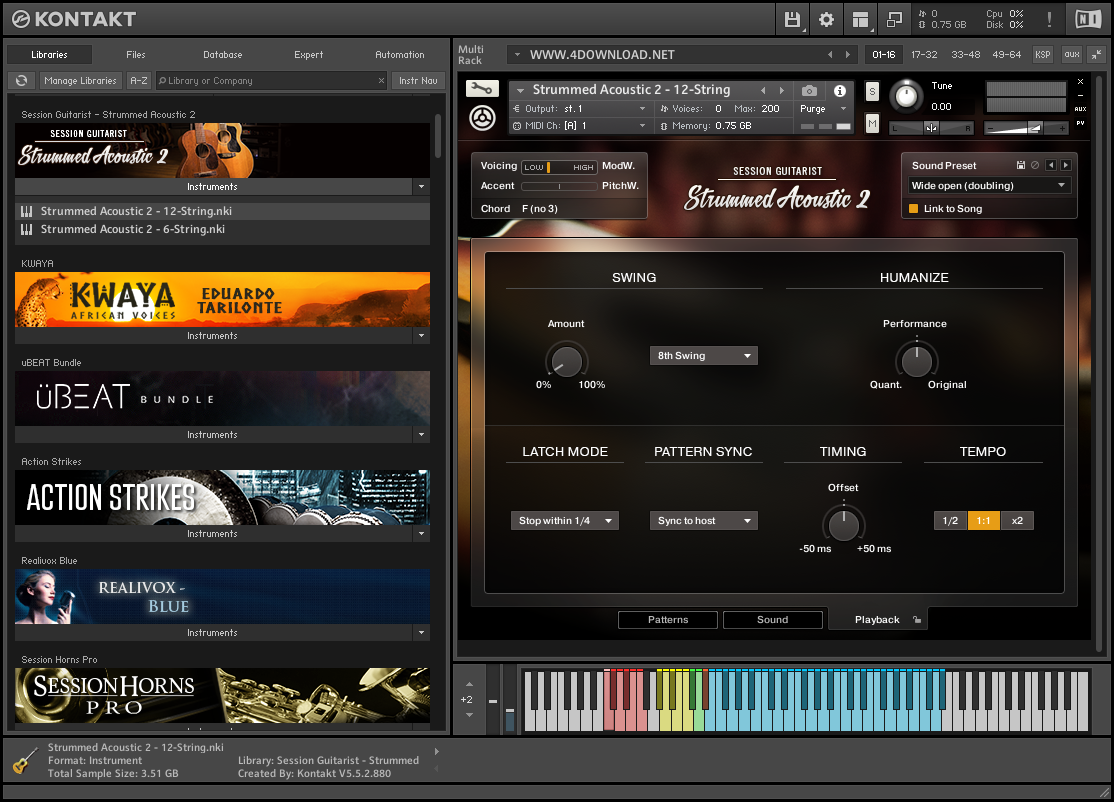The height and width of the screenshot is (802, 1114).
Task: Open the 8th Swing dropdown
Action: click(x=703, y=356)
